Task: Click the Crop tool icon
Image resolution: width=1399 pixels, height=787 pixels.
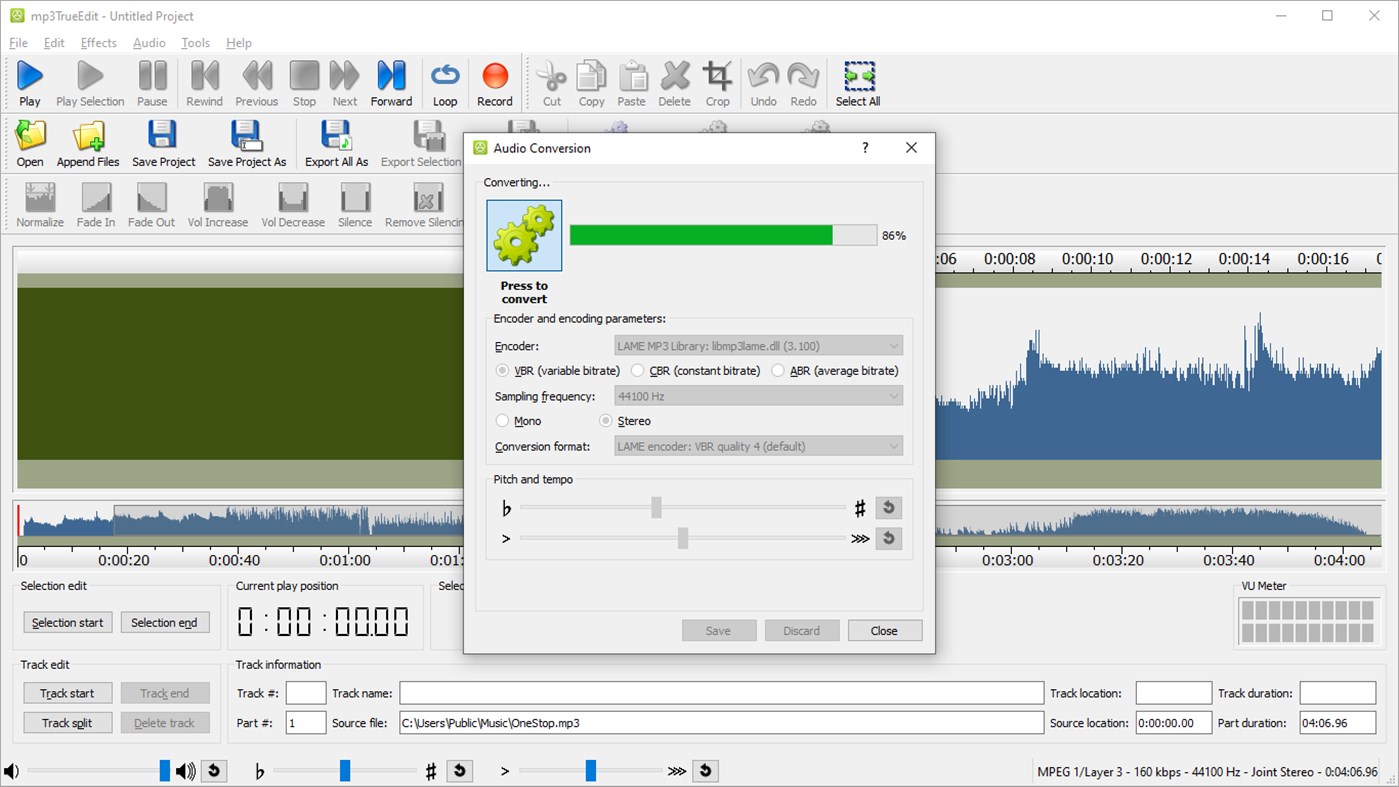Action: (x=717, y=82)
